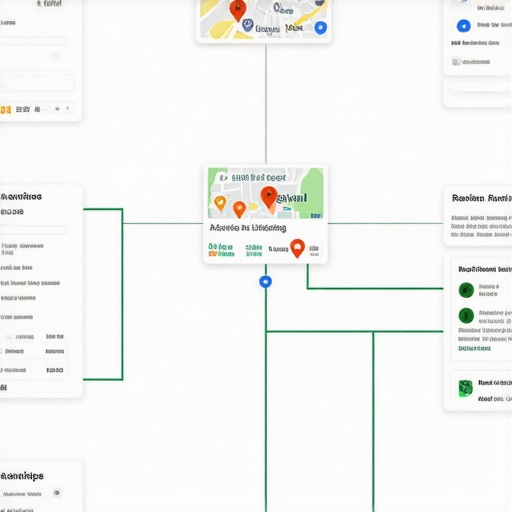Viewport: 512px width, 512px height.
Task: Select the blue circle icon in the upper right panel
Action: pyautogui.click(x=463, y=26)
